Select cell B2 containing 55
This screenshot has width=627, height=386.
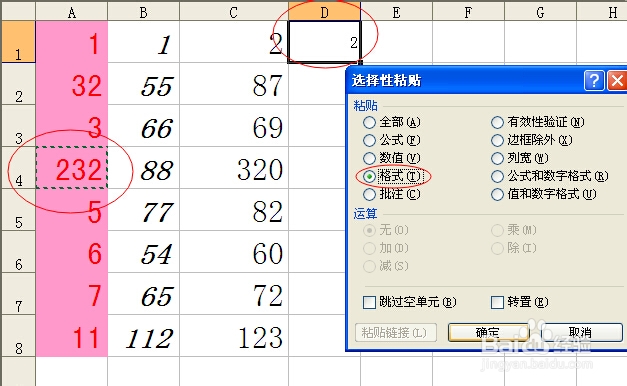coord(144,84)
